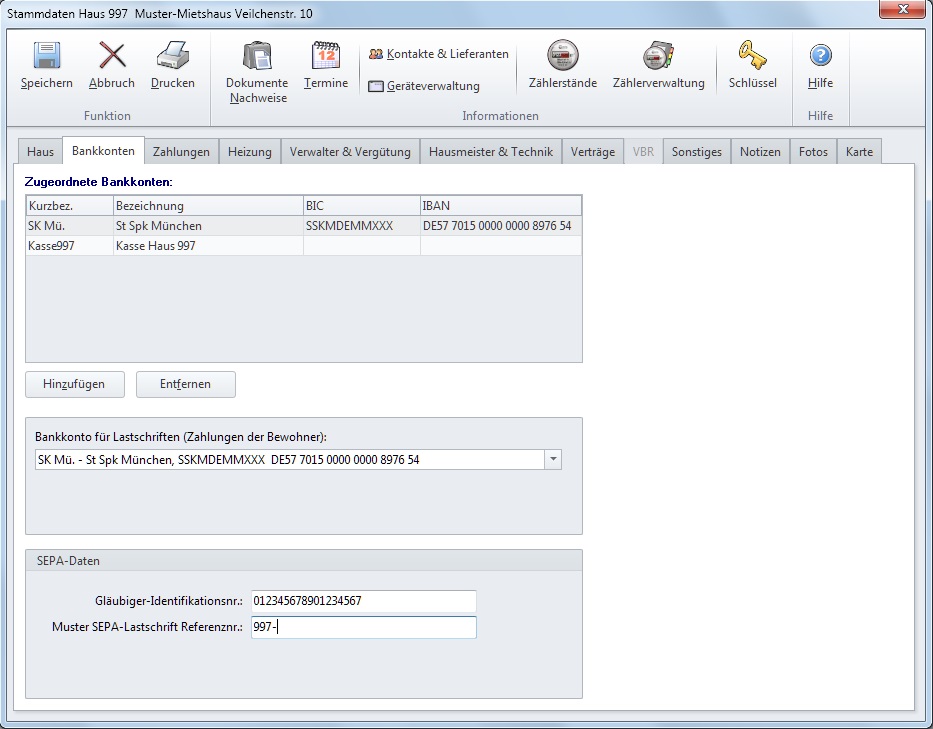Screen dimensions: 933x729
Task: Select the Kasse997 row
Action: 303,246
